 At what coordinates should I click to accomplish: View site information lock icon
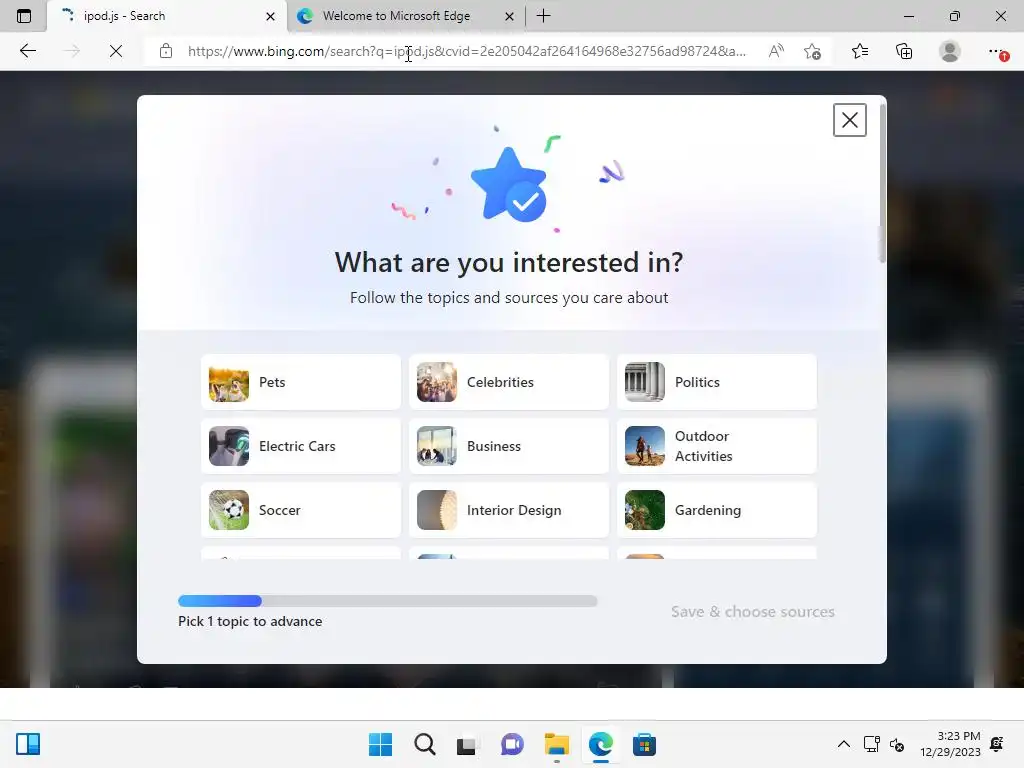pyautogui.click(x=166, y=51)
